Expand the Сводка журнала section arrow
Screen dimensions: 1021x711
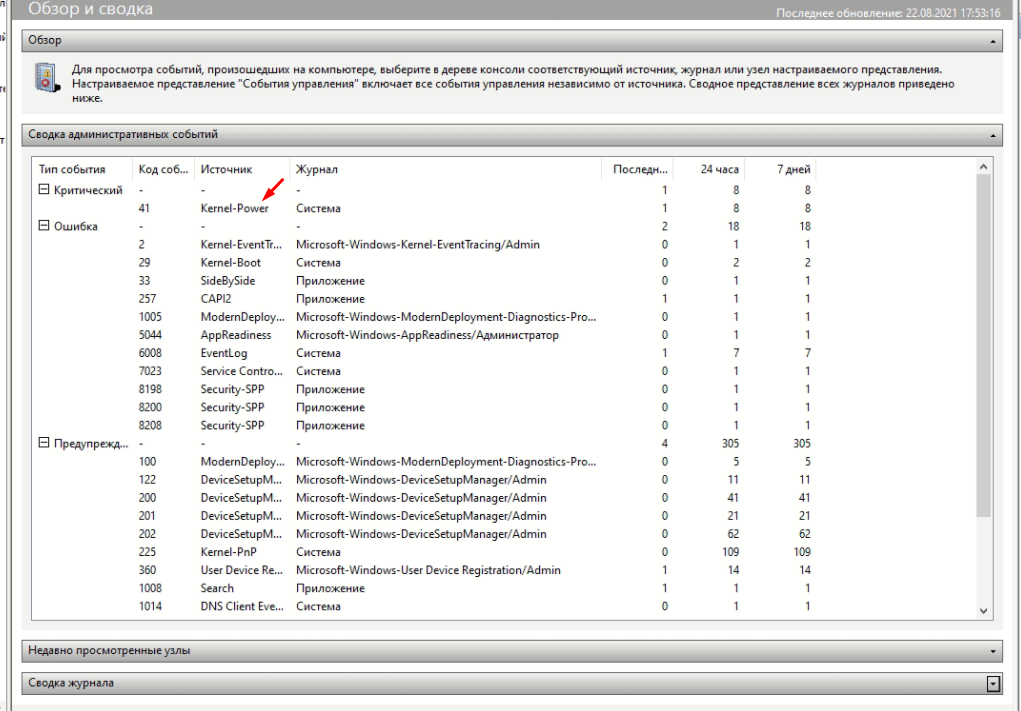pos(992,684)
